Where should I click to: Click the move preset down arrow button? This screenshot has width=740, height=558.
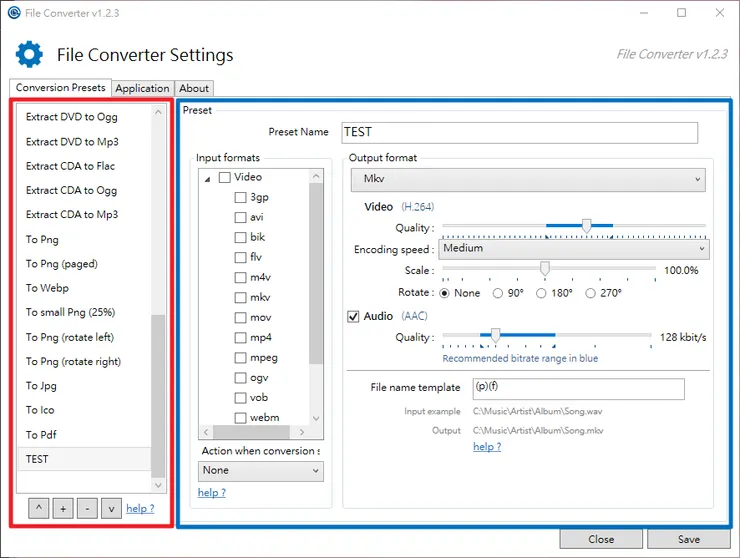111,509
